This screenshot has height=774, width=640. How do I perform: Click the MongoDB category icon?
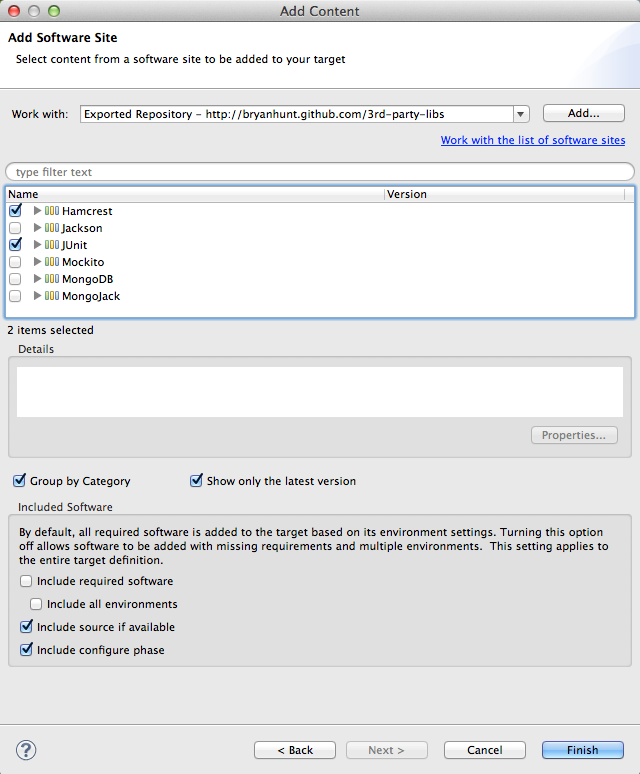52,279
